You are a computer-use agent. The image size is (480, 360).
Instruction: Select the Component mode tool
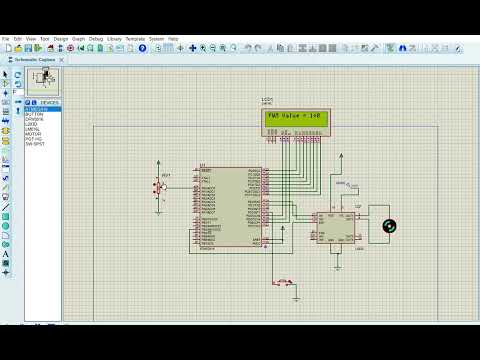point(5,84)
